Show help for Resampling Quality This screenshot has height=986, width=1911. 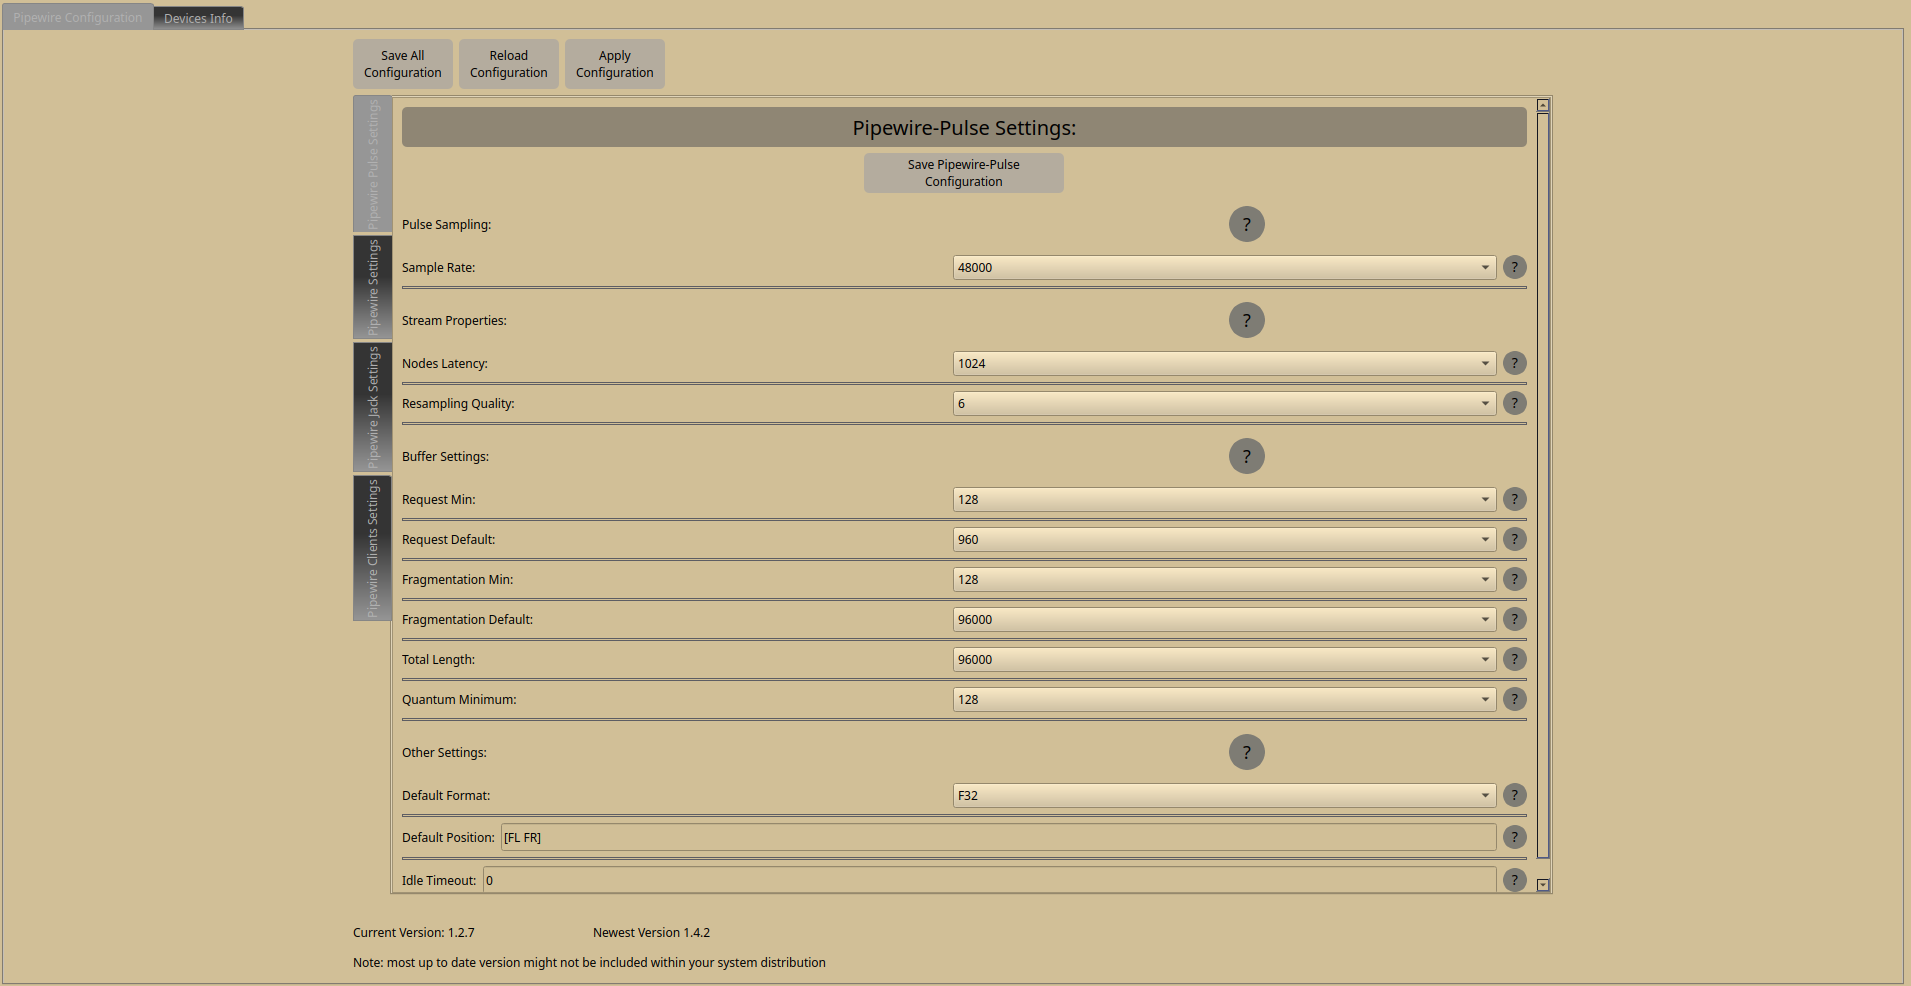1514,403
